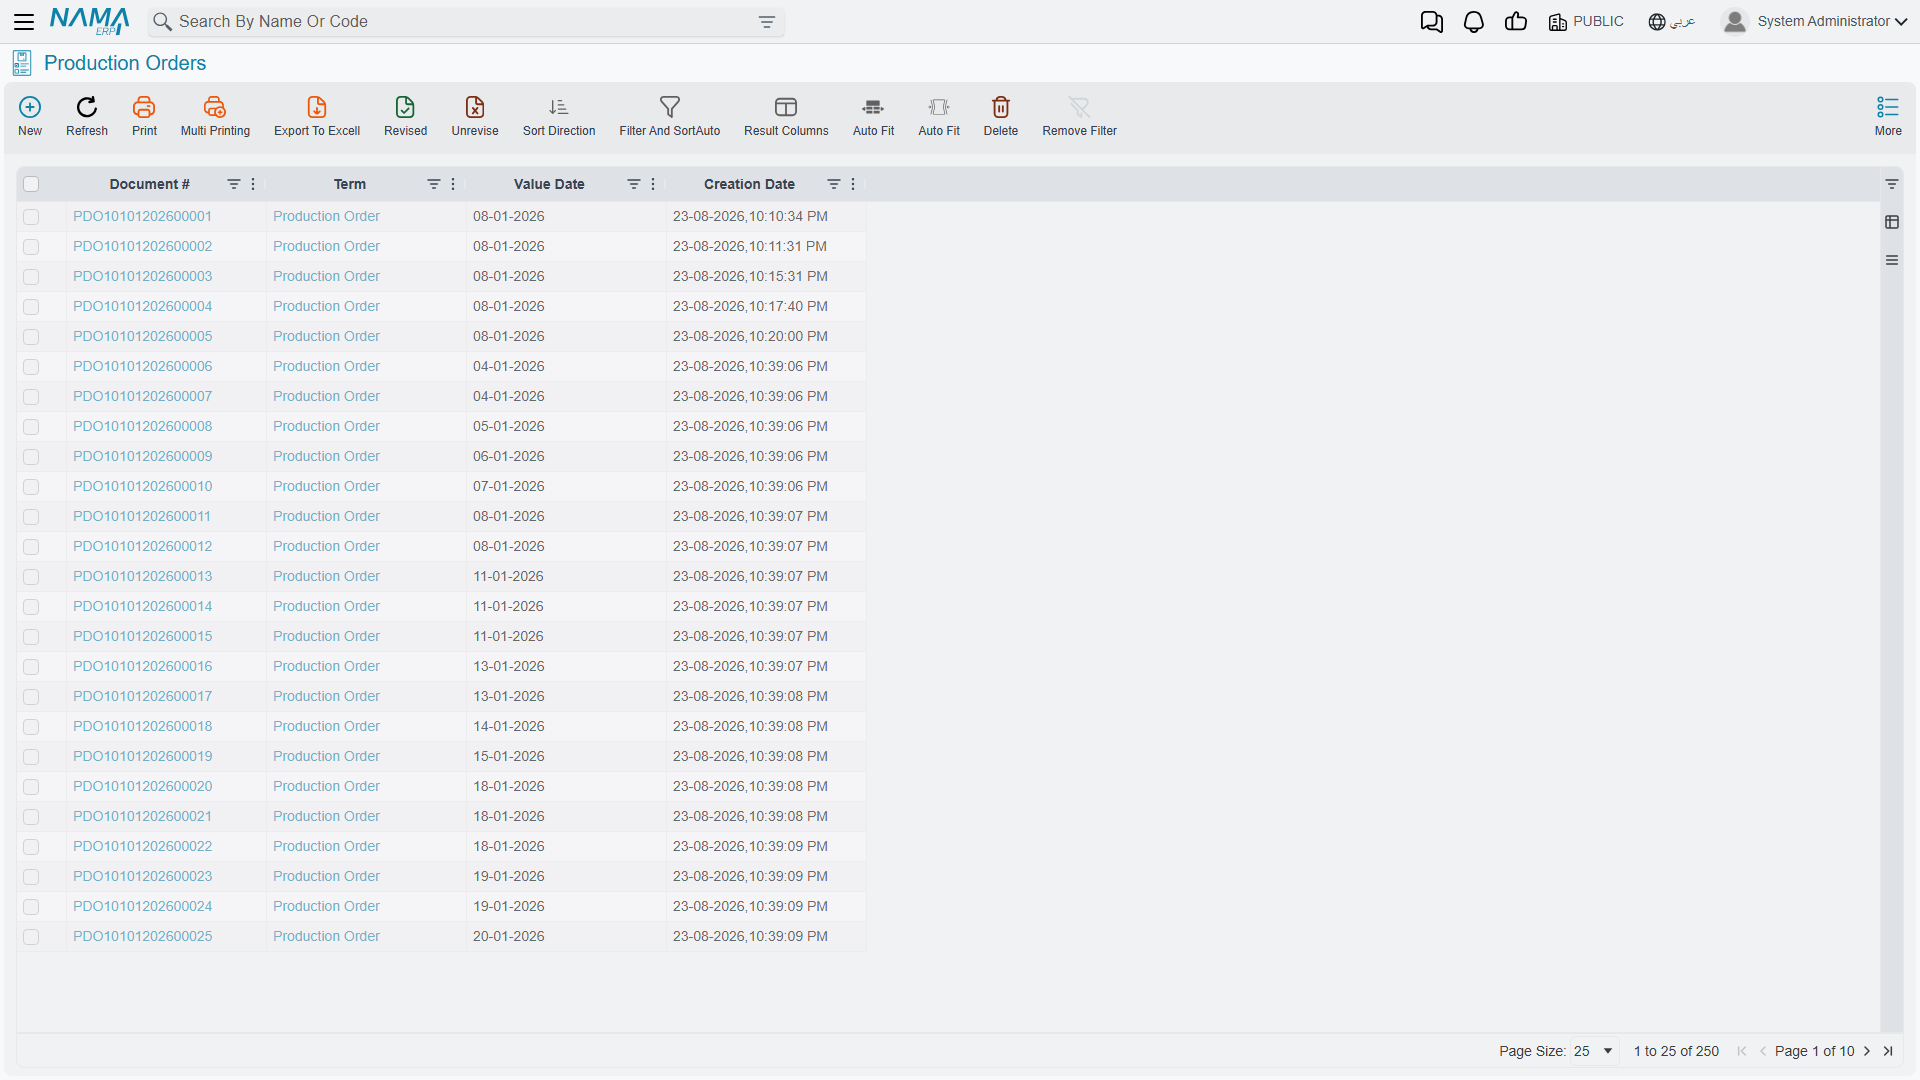Open the search bar filter options
Viewport: 1920px width, 1080px height.
[767, 22]
